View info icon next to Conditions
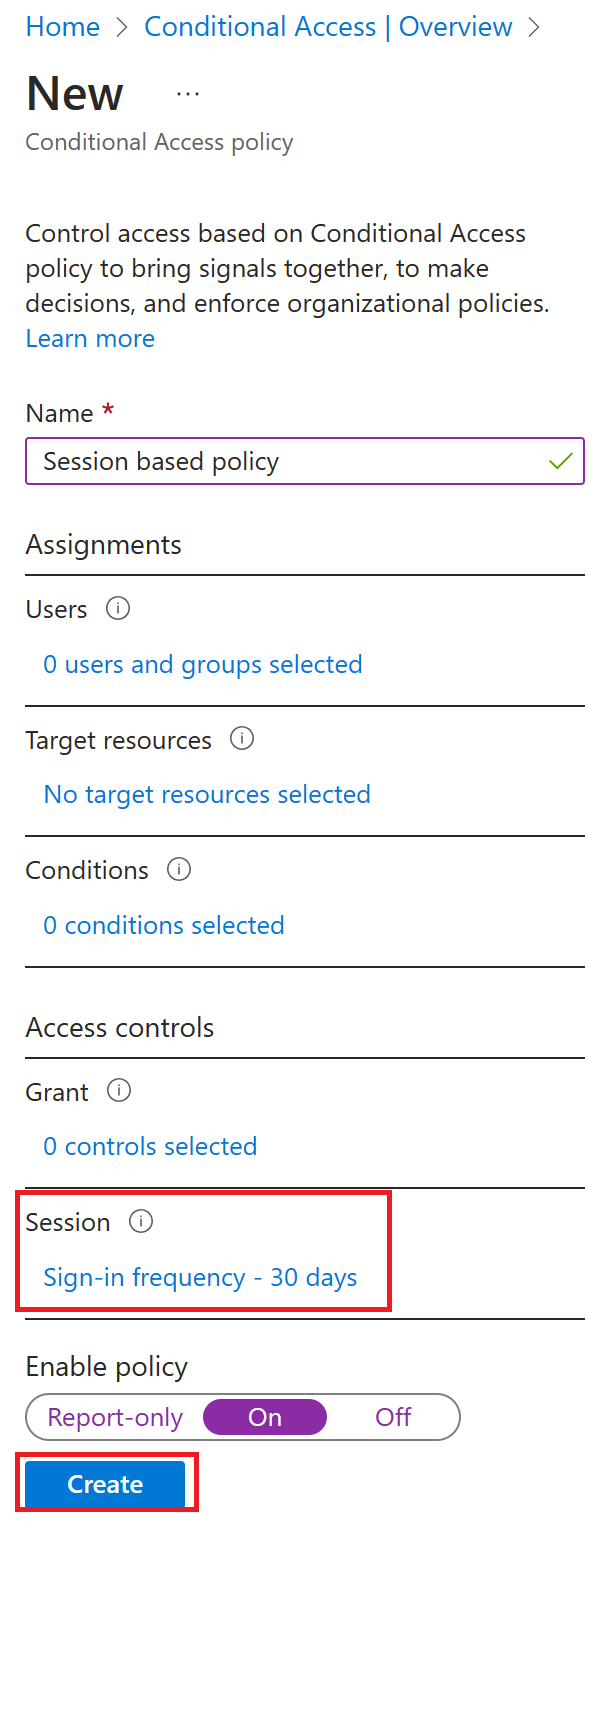This screenshot has height=1727, width=610. pos(178,869)
